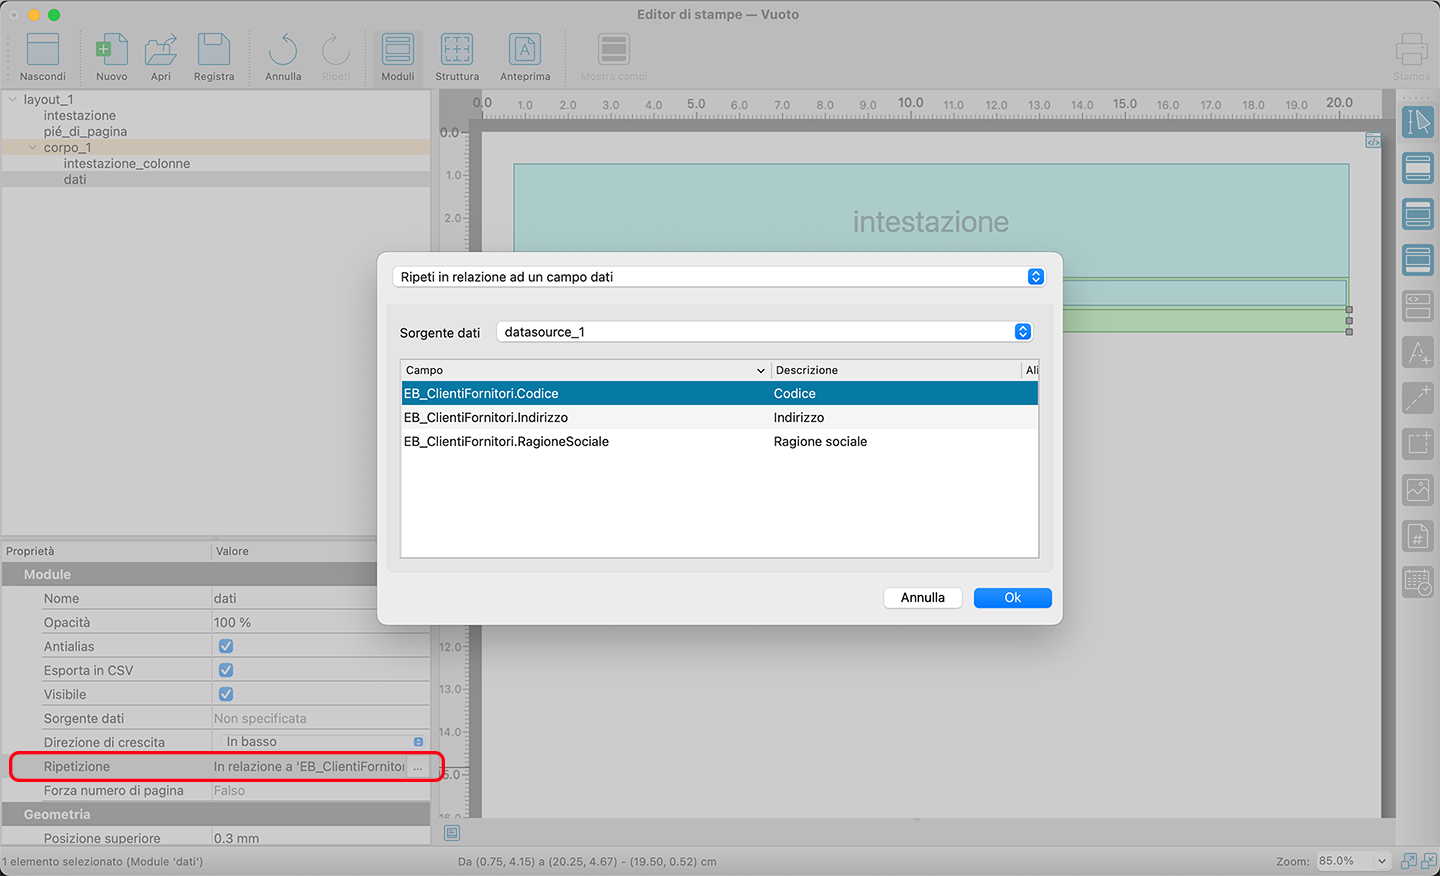This screenshot has width=1440, height=876.
Task: Uncheck the Esporta in CSV checkbox
Action: [226, 670]
